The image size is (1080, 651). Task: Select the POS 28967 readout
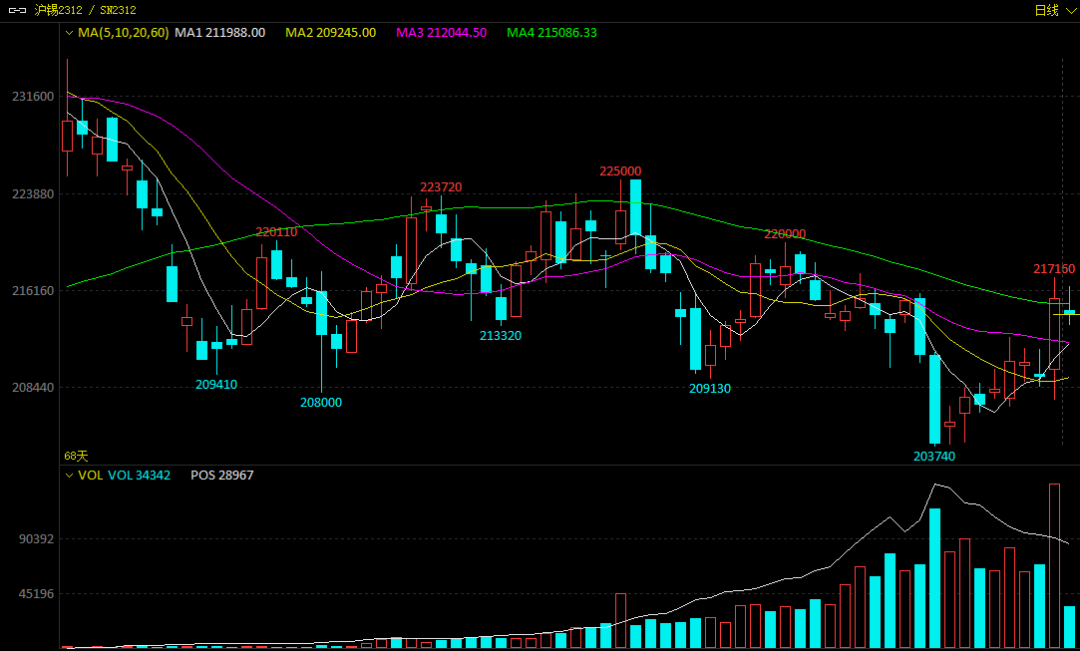point(222,475)
